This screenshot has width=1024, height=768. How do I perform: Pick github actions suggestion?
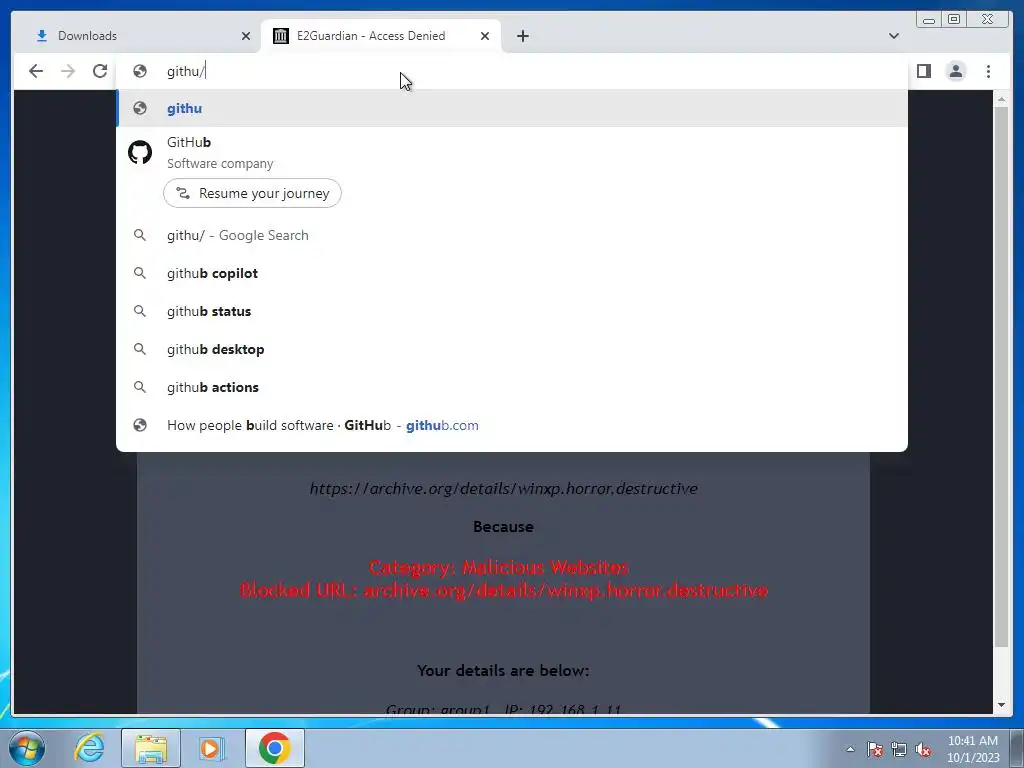pyautogui.click(x=512, y=387)
